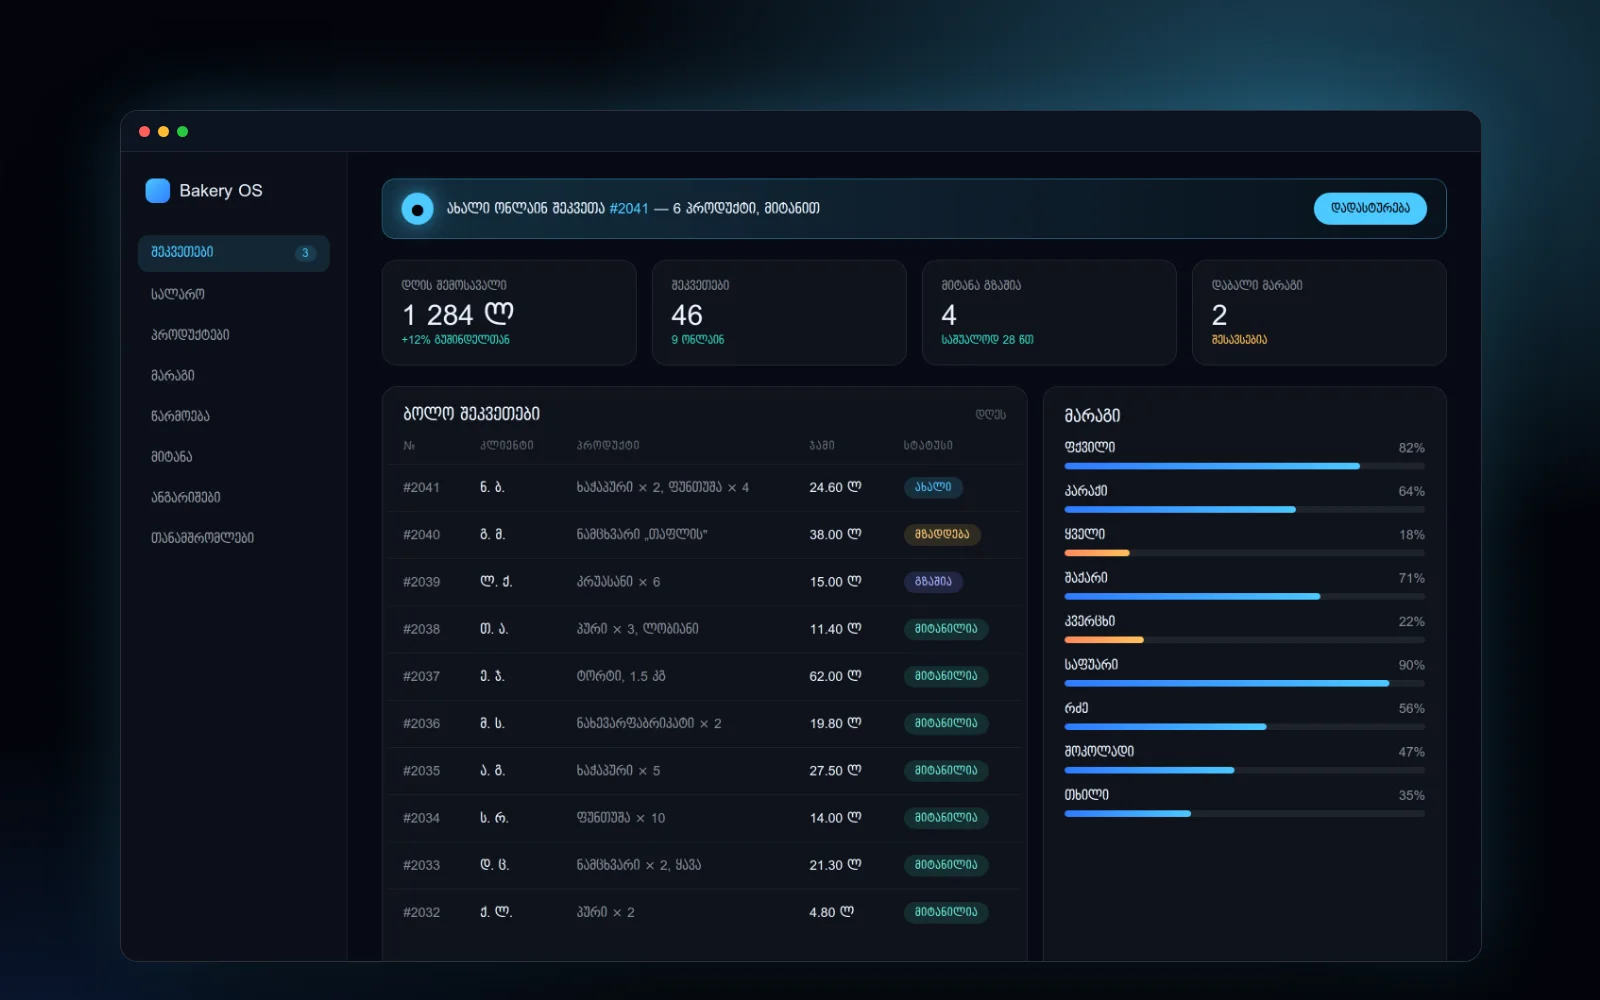Click the შაქარი stock bar at 71%
This screenshot has width=1600, height=1000.
1245,597
